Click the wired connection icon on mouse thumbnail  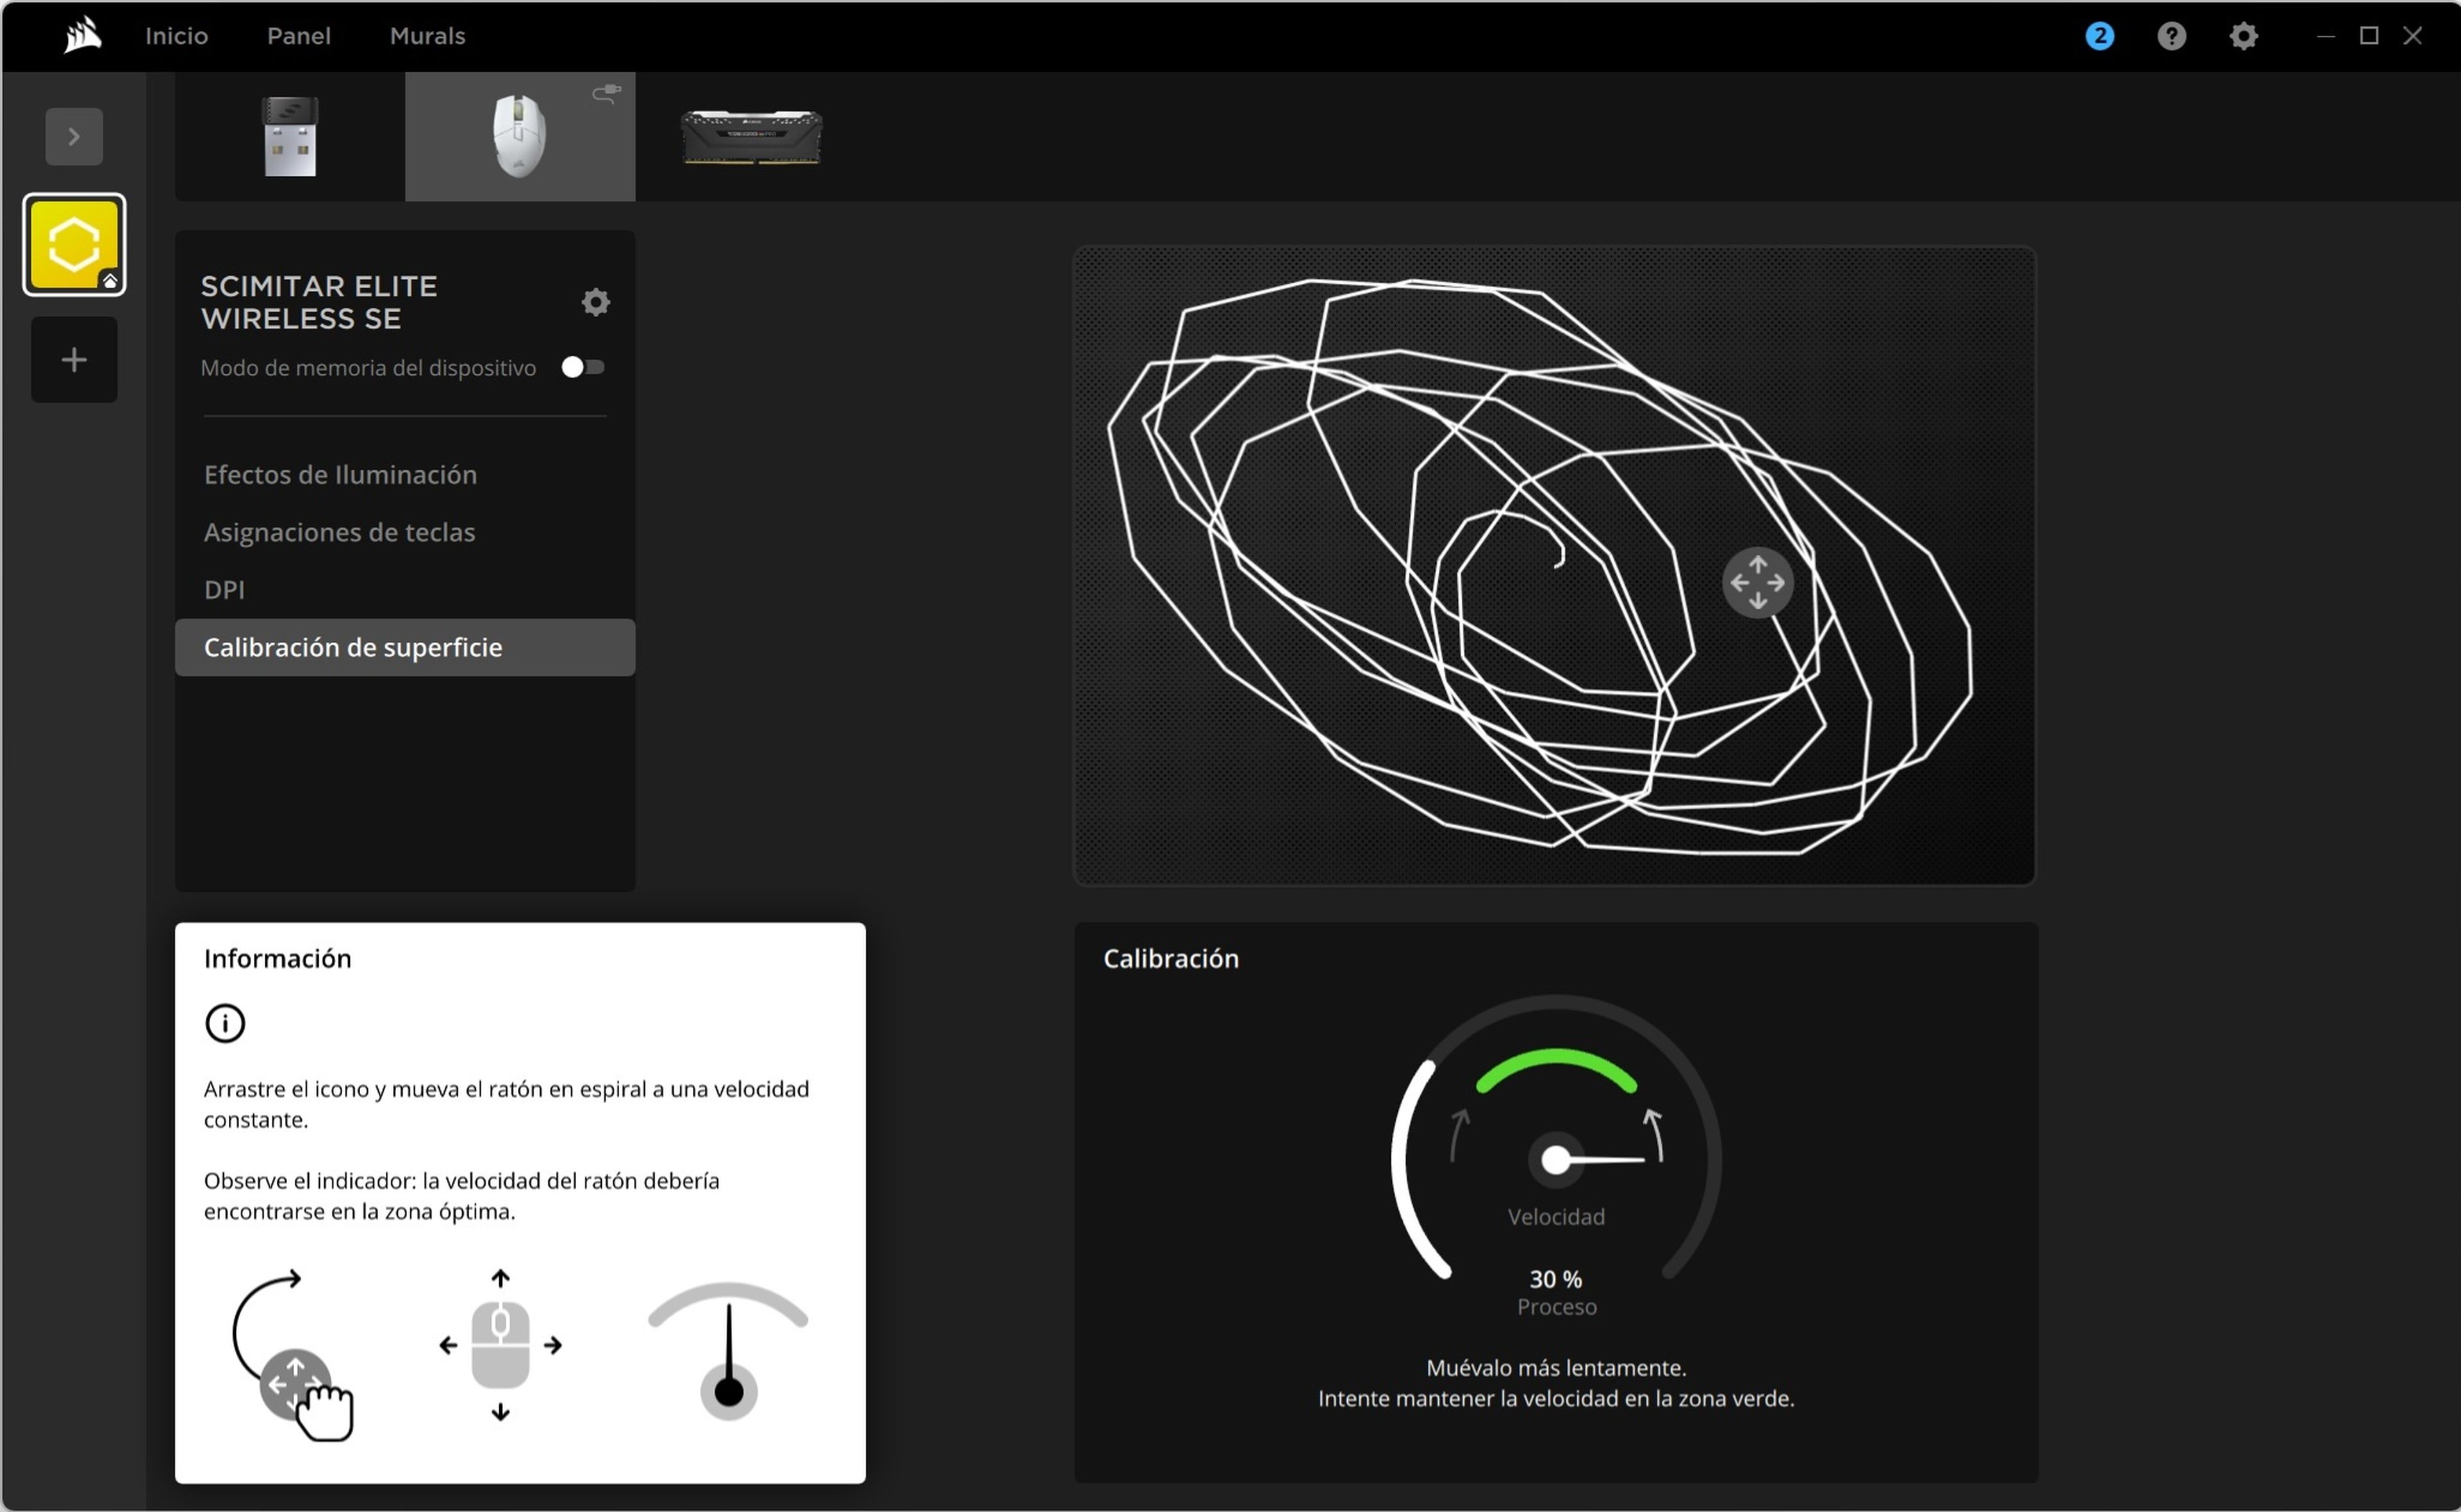[x=607, y=94]
